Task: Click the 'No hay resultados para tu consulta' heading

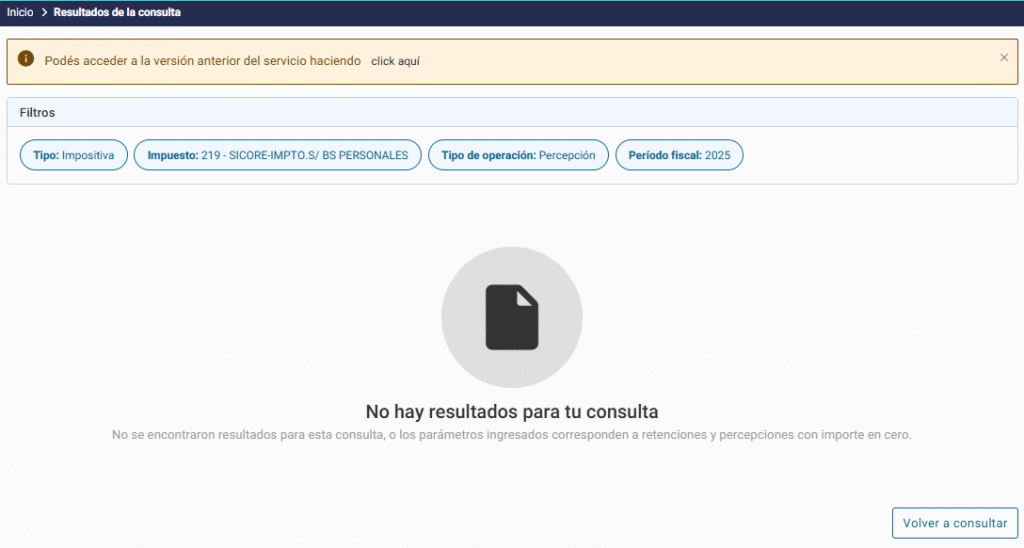Action: tap(512, 411)
